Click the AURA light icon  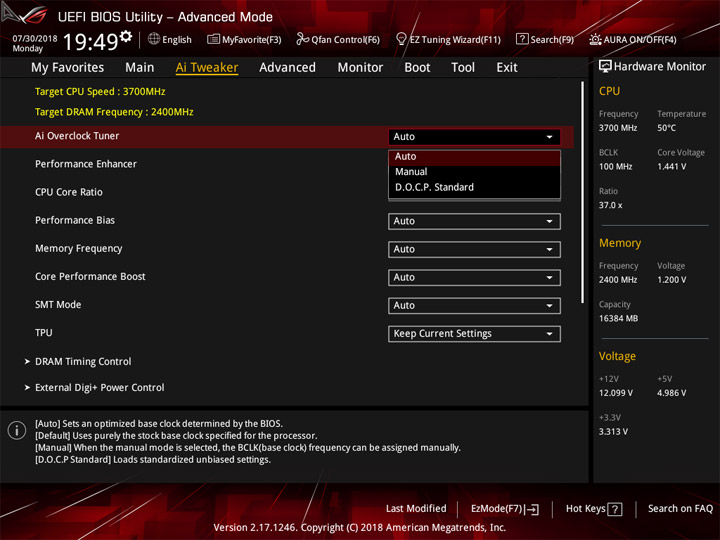tap(595, 39)
